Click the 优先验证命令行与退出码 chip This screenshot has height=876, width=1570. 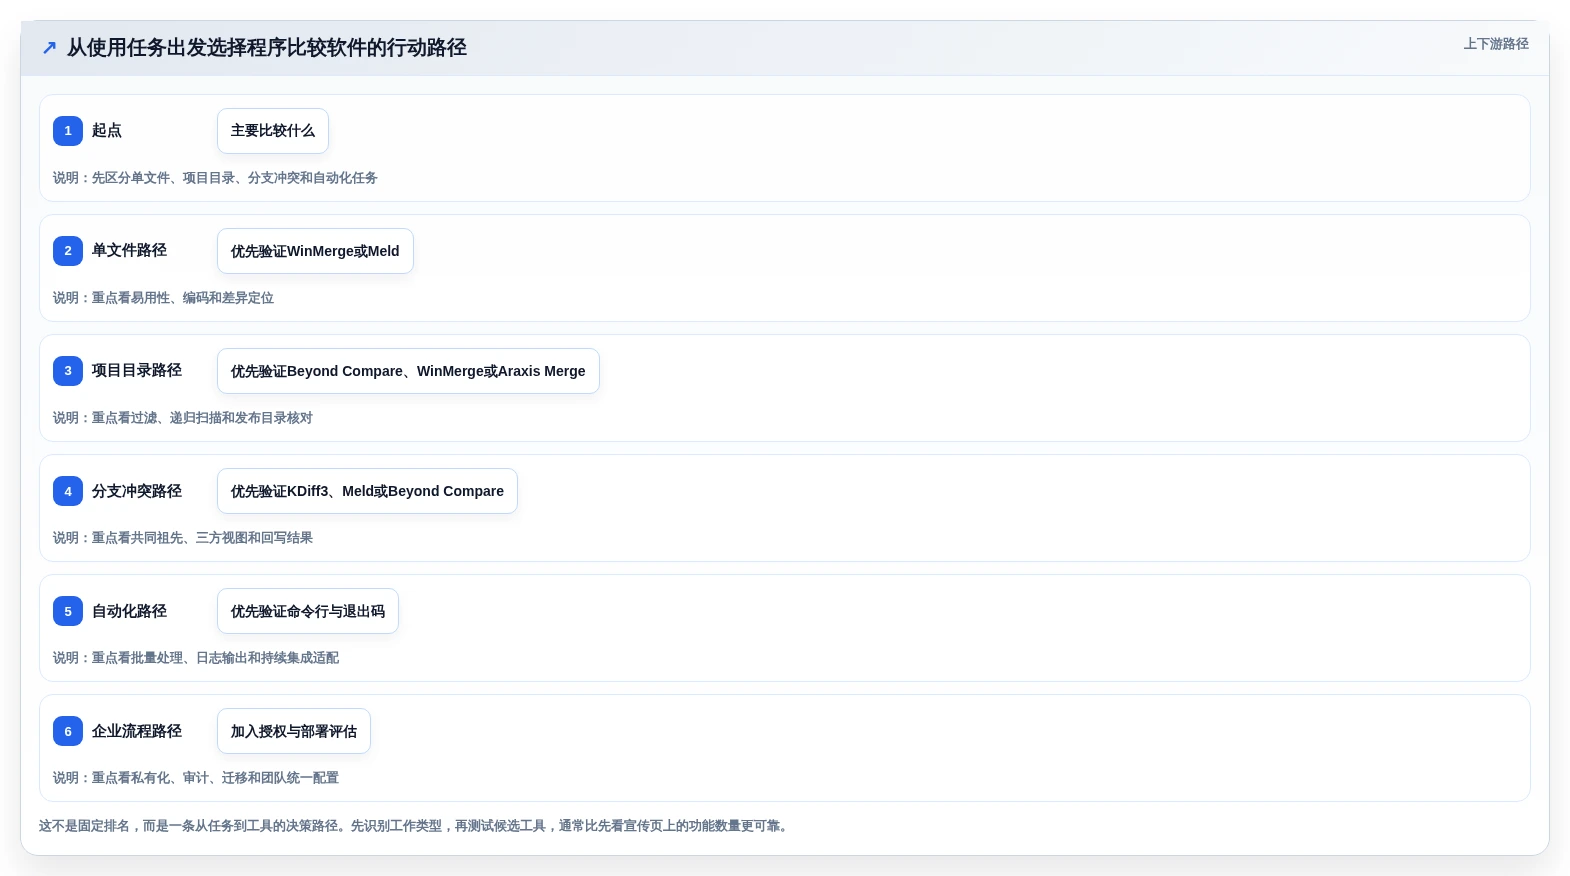[308, 611]
